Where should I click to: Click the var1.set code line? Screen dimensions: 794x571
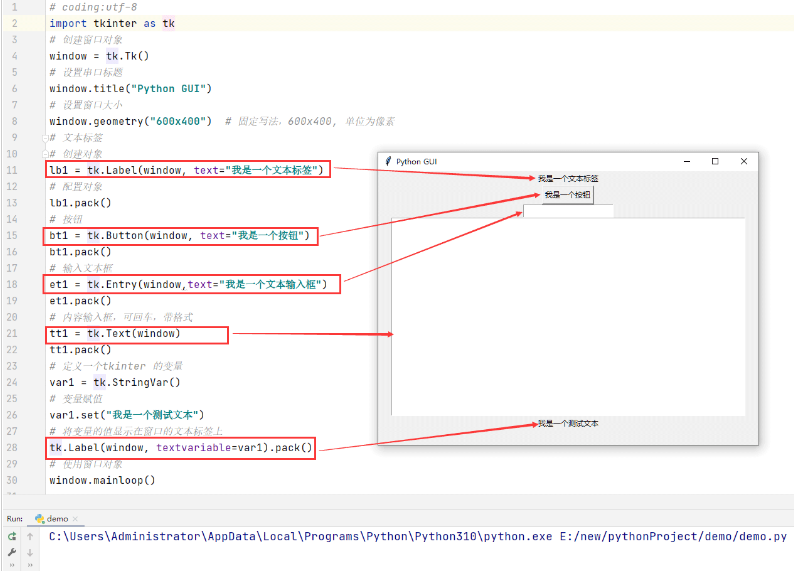(127, 415)
